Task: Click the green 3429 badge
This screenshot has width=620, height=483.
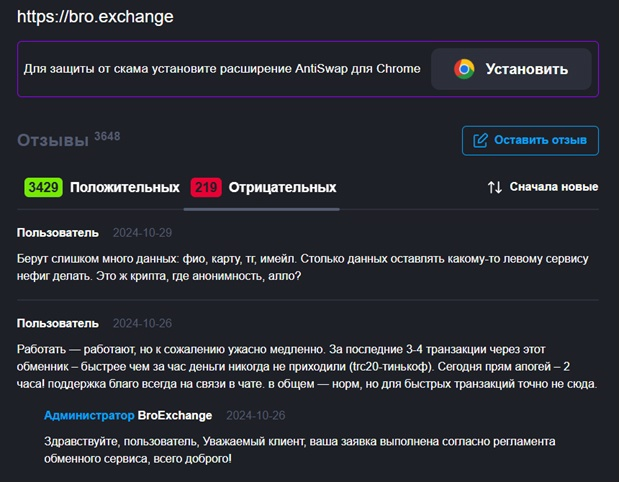Action: click(x=43, y=187)
